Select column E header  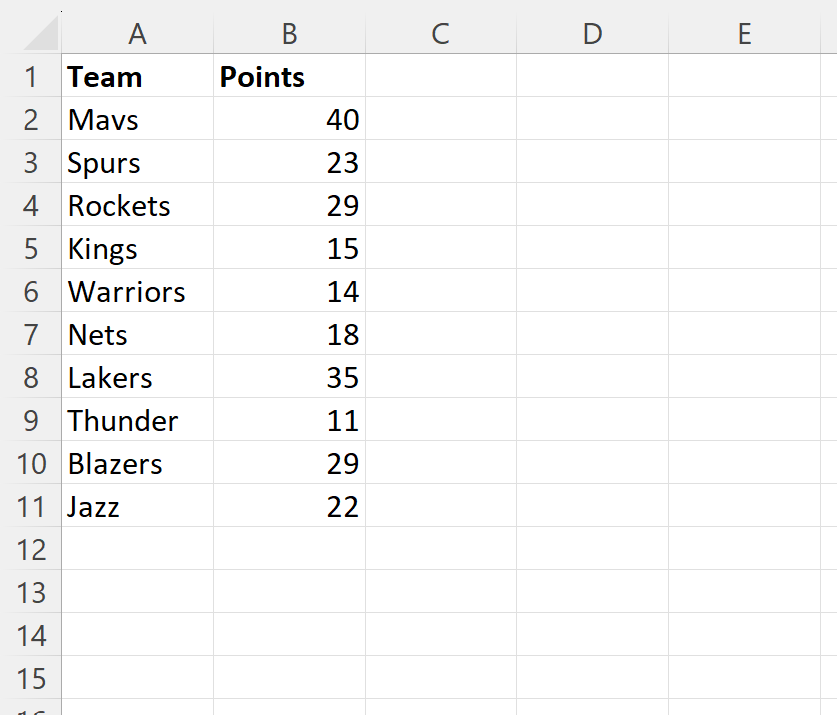[x=744, y=34]
